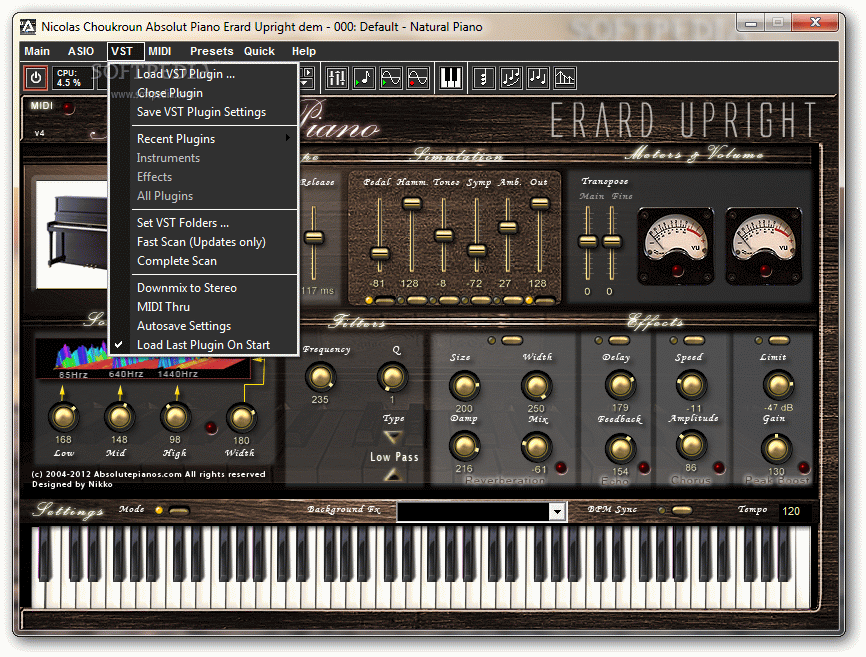Click the EQ Width knob
This screenshot has height=657, width=866.
[241, 418]
